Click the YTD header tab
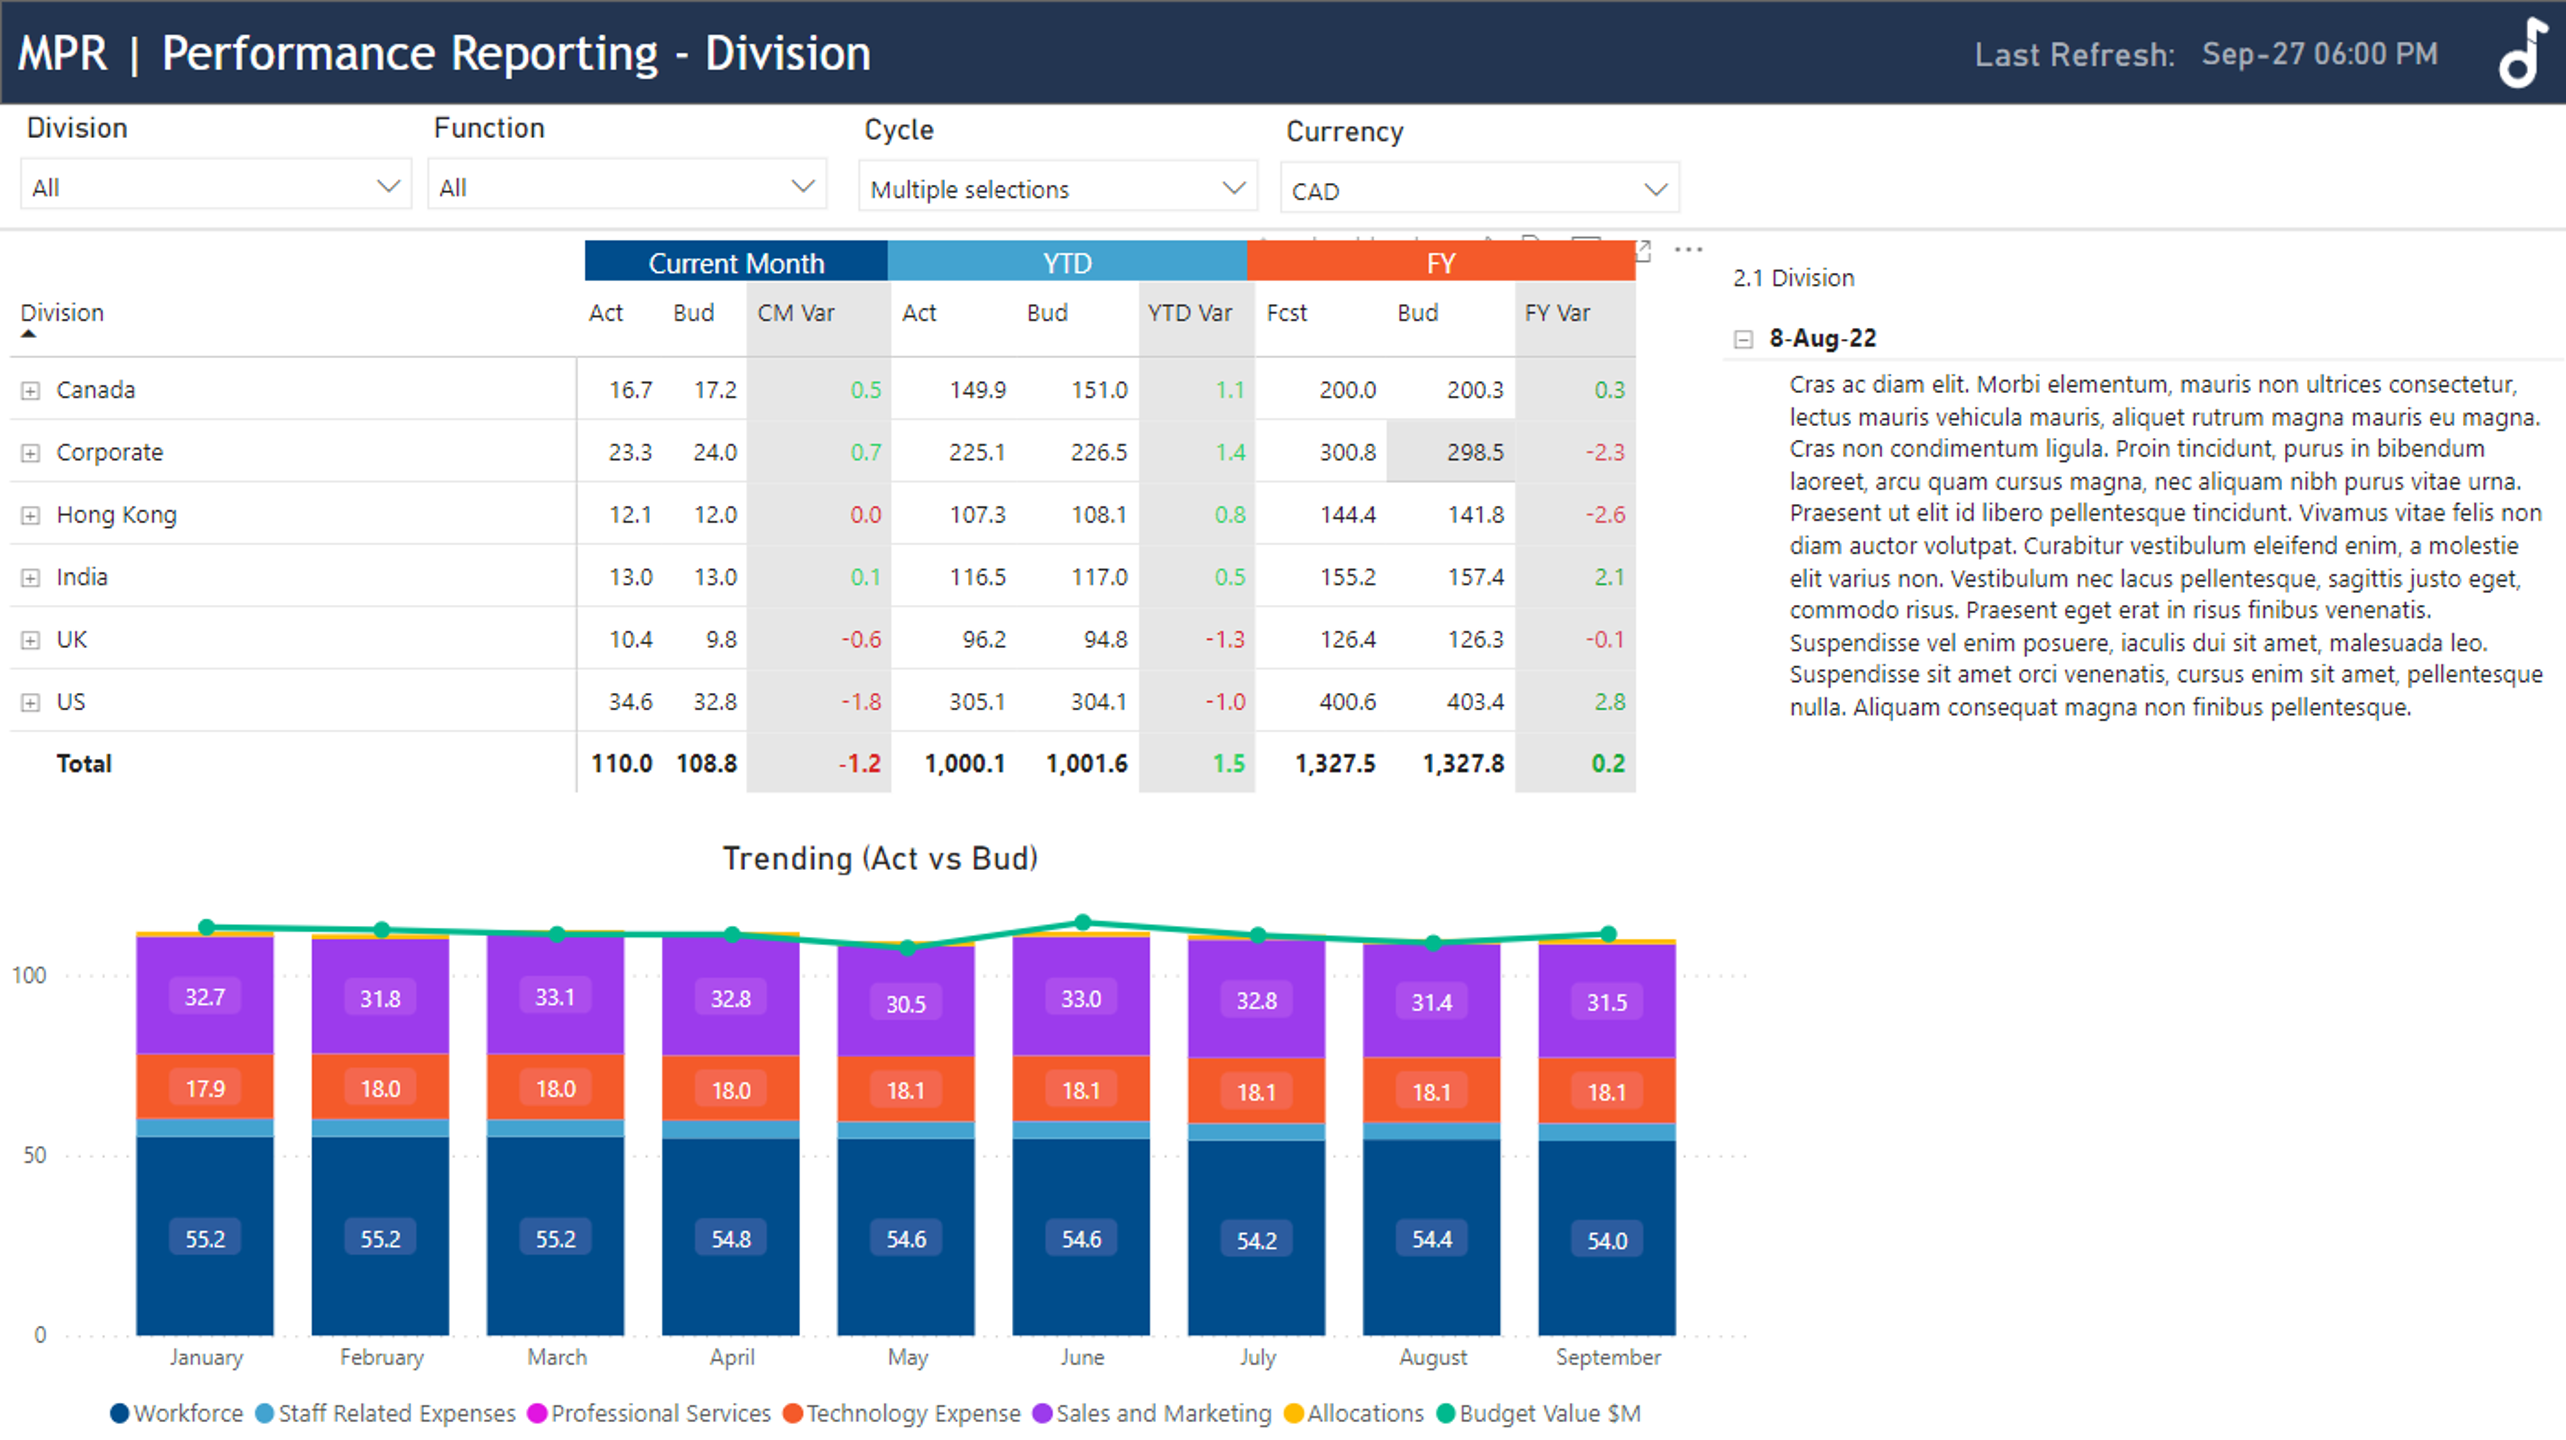Viewport: 2566px width, 1440px height. 1067,263
